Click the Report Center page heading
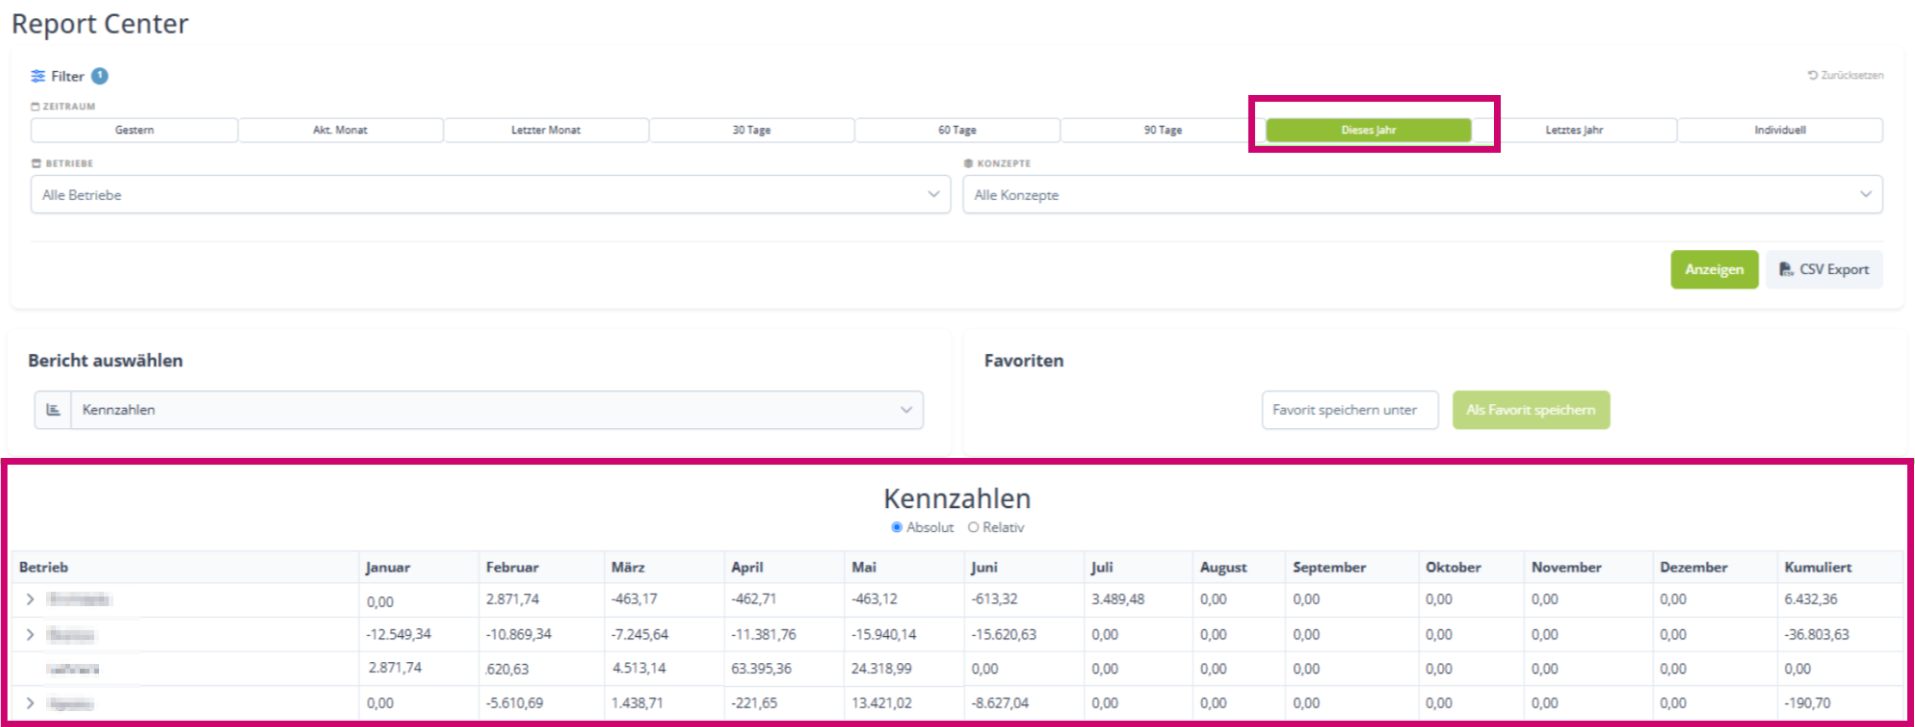This screenshot has height=727, width=1915. click(100, 24)
